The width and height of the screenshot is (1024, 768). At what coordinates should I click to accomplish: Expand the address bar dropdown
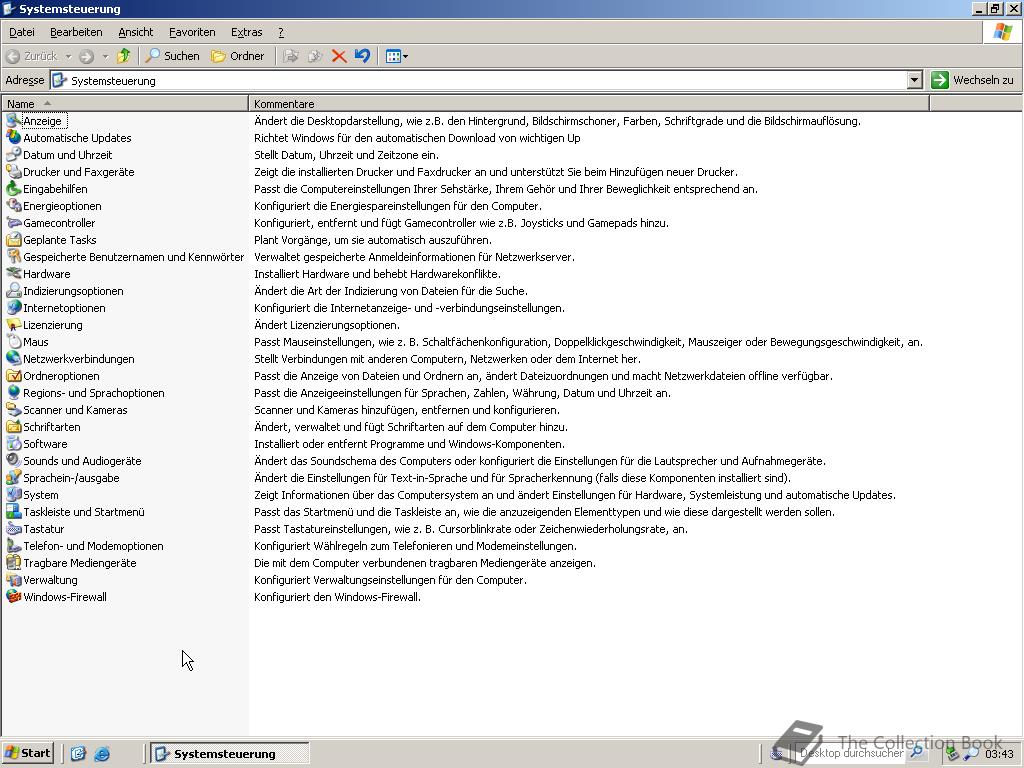[x=914, y=80]
